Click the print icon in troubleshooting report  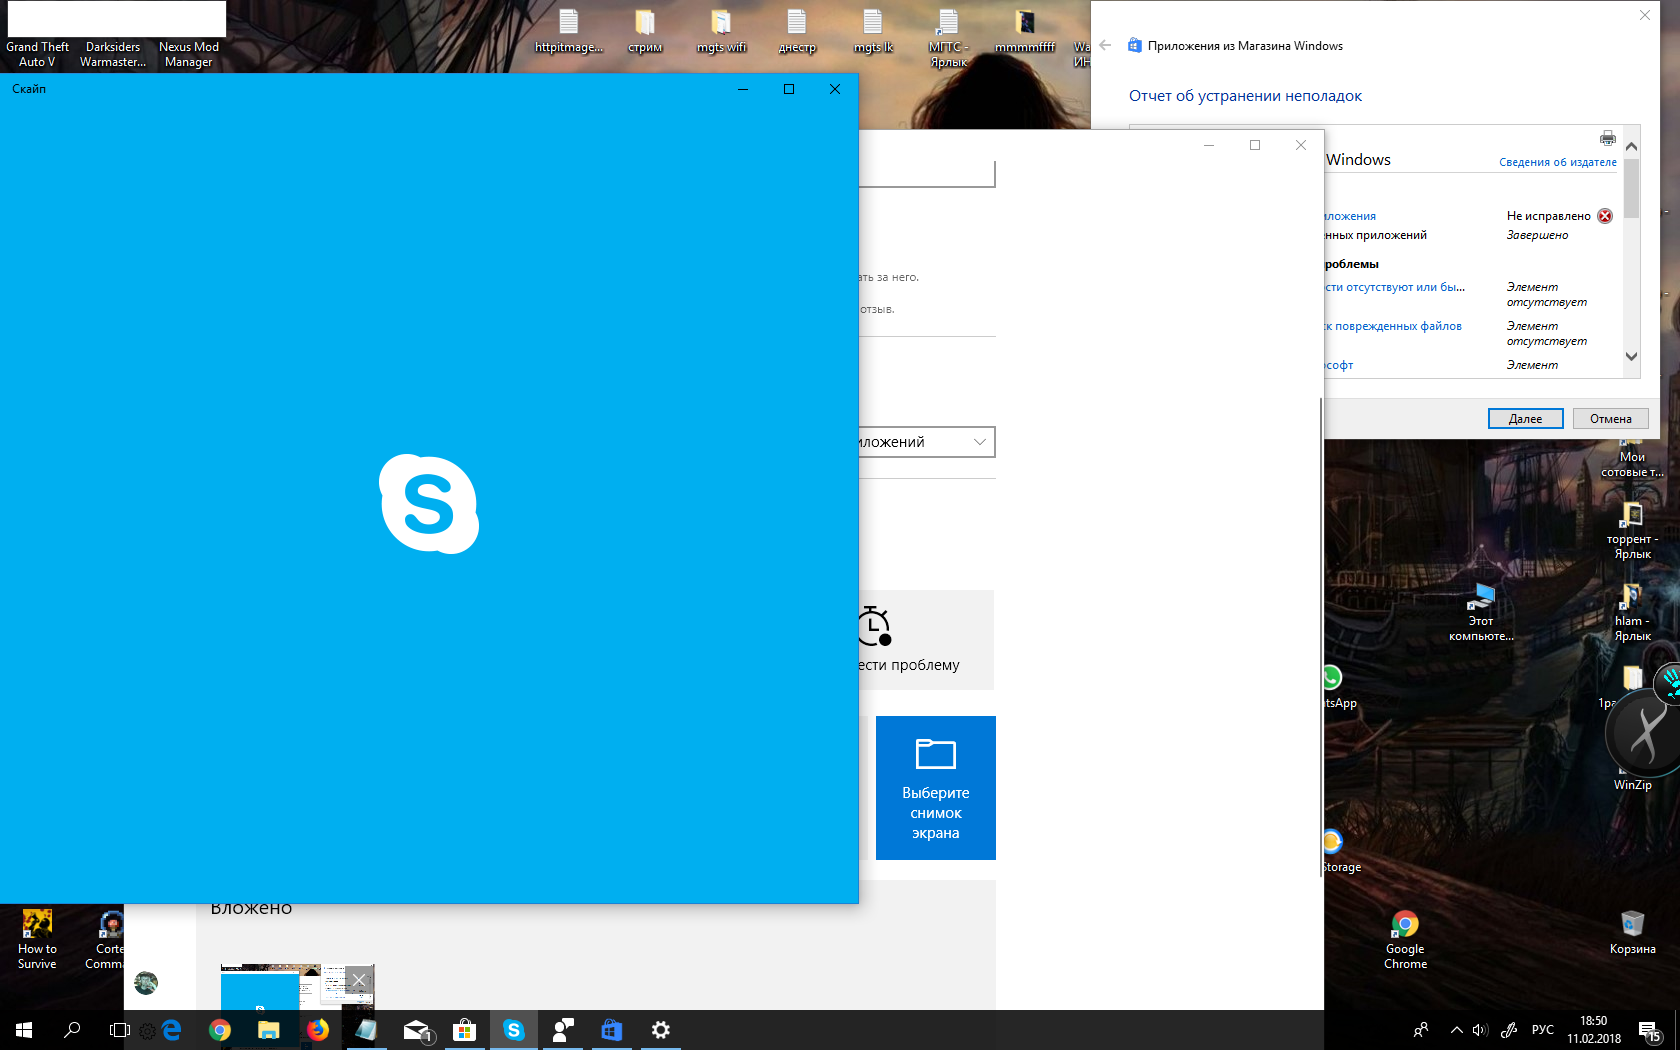click(x=1607, y=138)
